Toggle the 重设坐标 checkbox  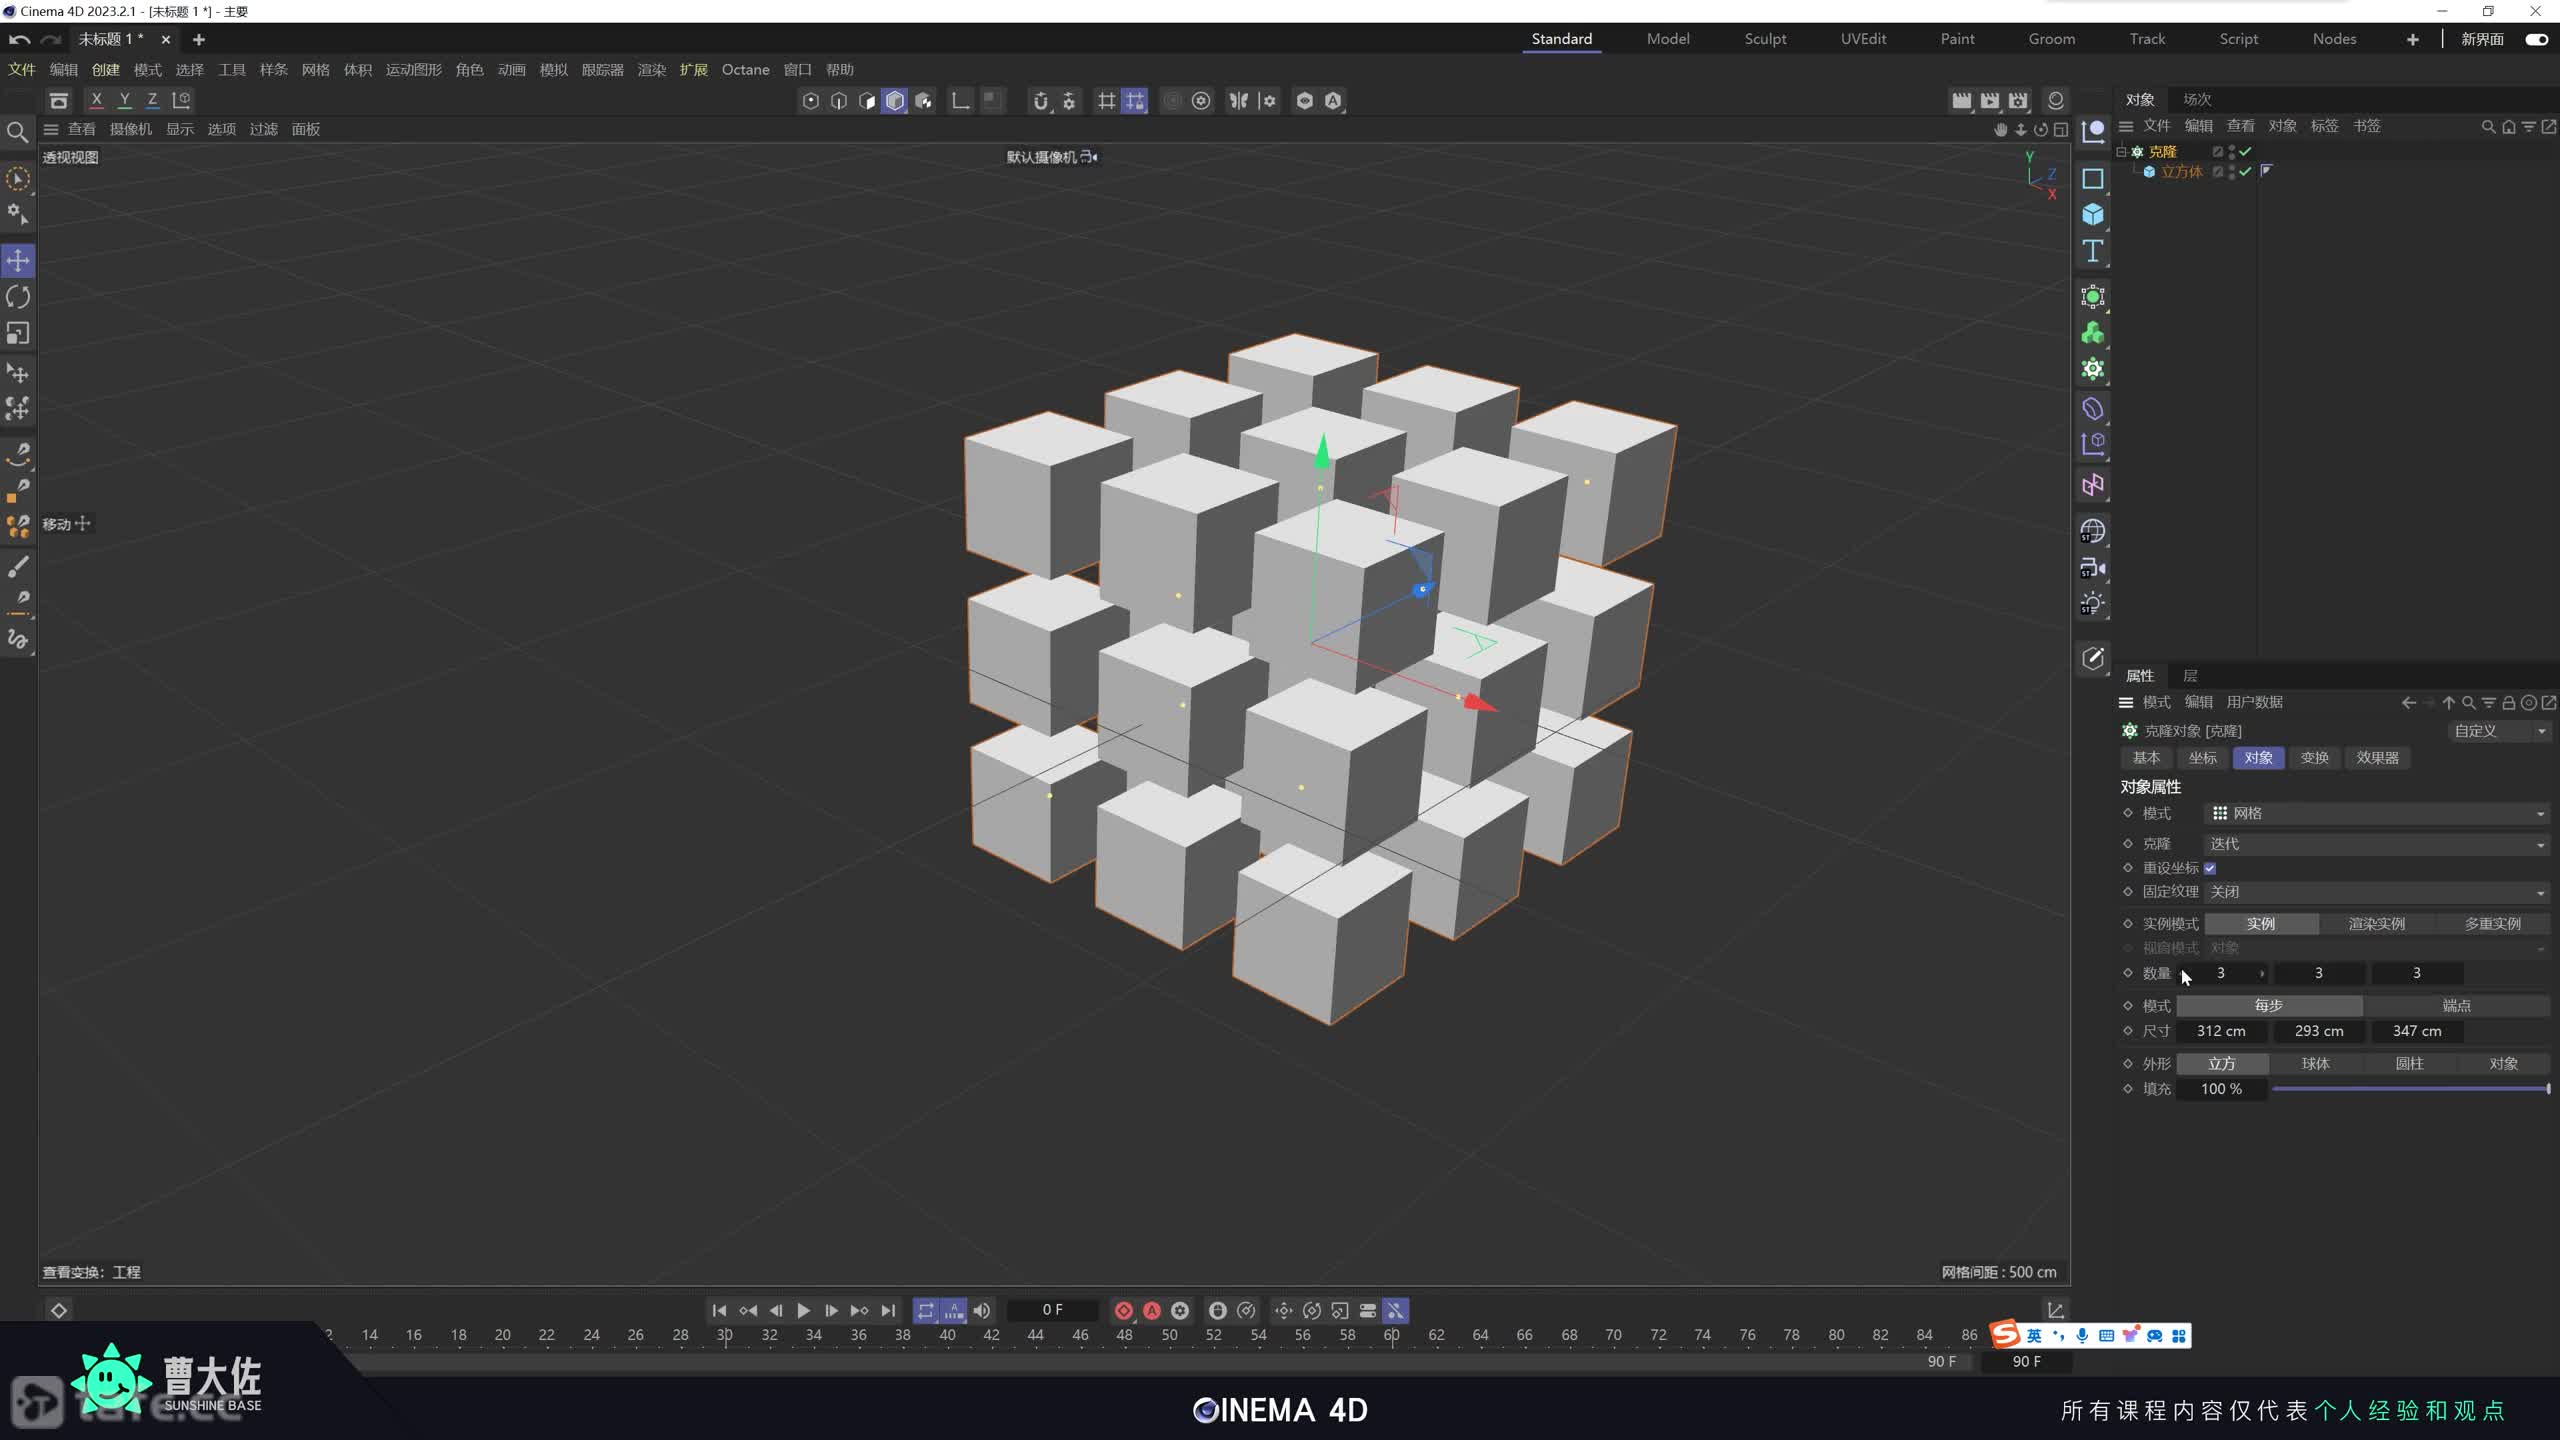click(2210, 868)
